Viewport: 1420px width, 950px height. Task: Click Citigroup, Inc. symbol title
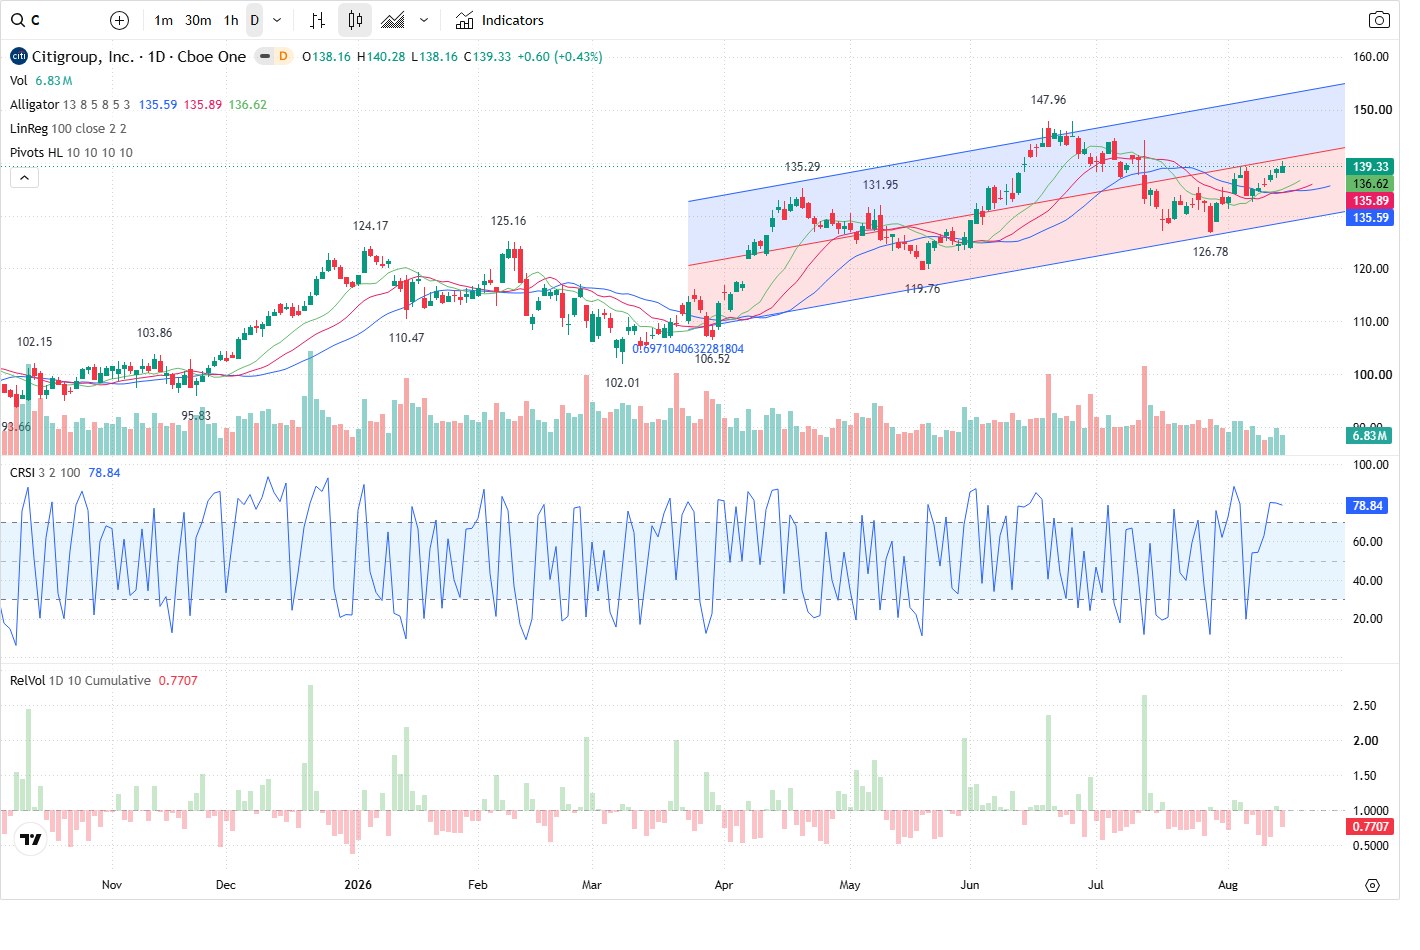pyautogui.click(x=139, y=56)
